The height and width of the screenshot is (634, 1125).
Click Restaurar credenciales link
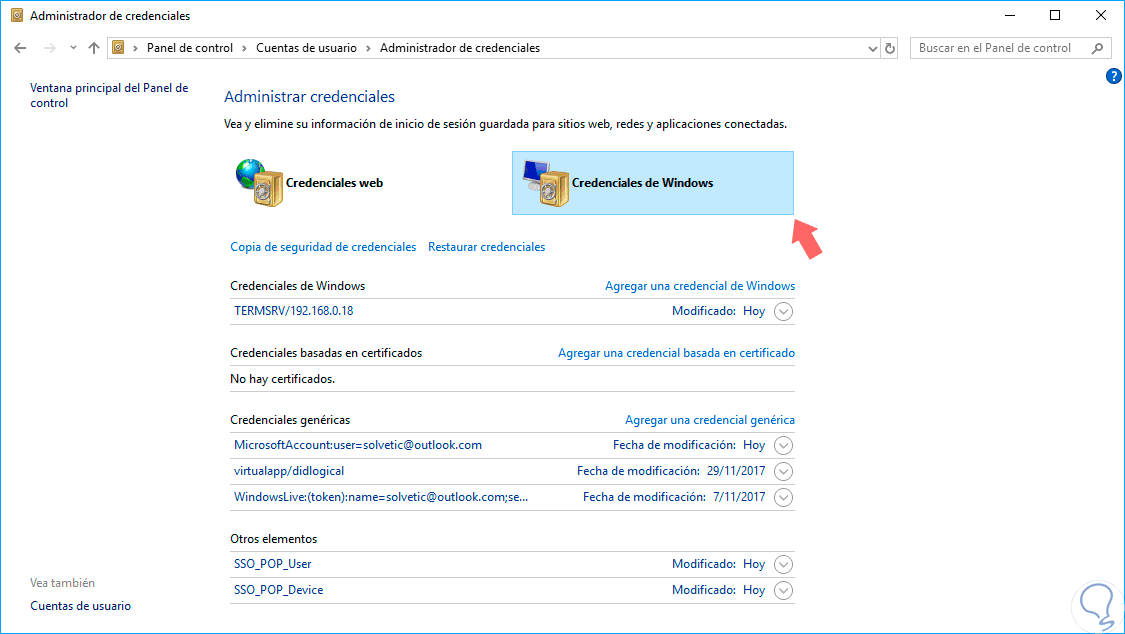click(486, 247)
